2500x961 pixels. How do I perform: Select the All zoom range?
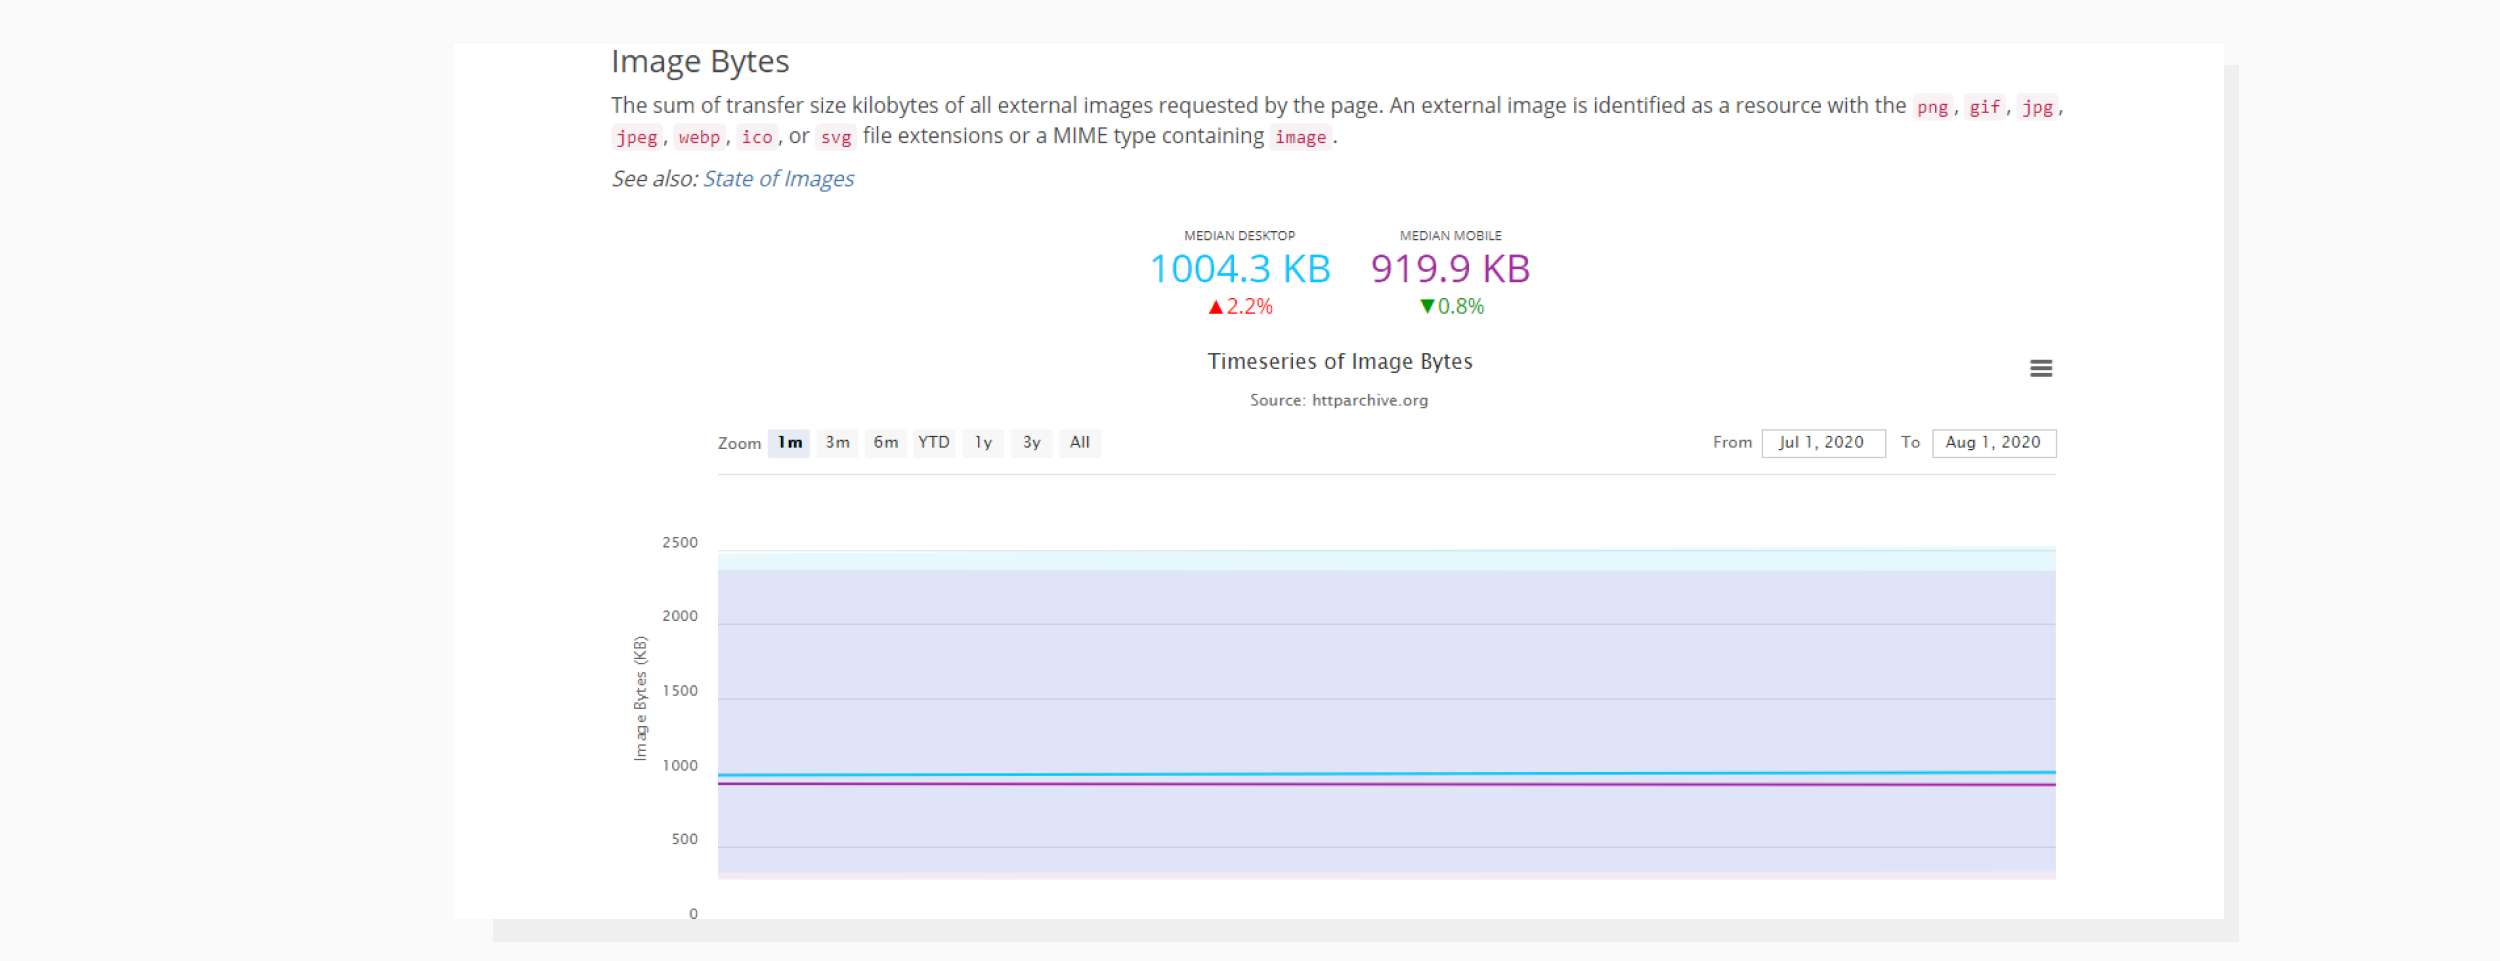(1079, 443)
